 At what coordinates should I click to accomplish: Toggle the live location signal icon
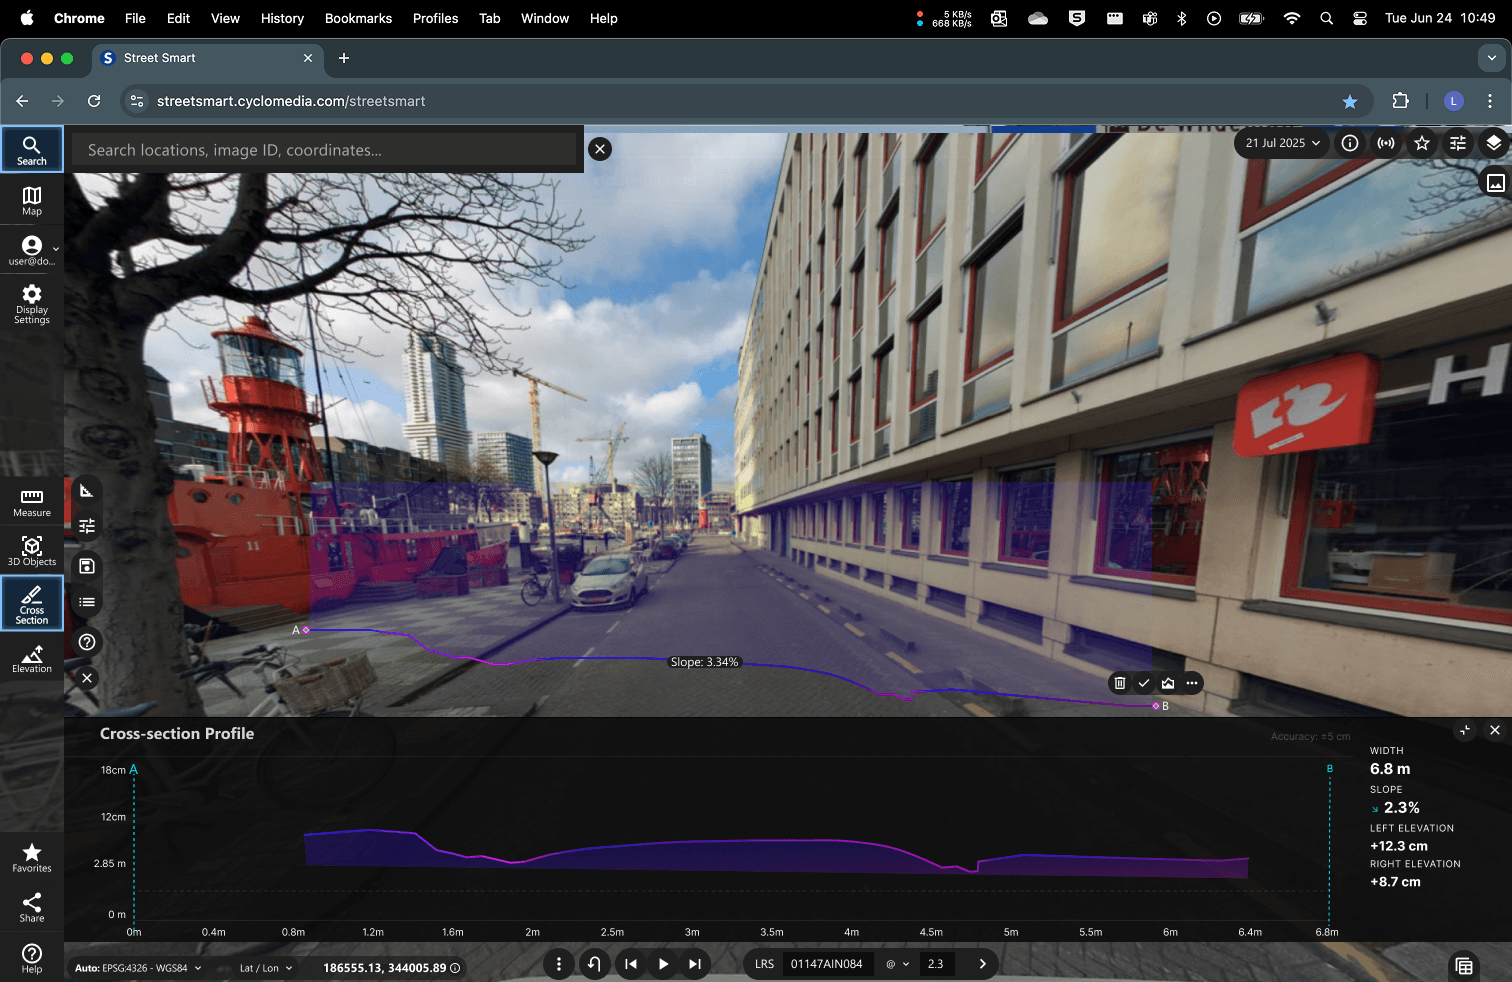1385,143
